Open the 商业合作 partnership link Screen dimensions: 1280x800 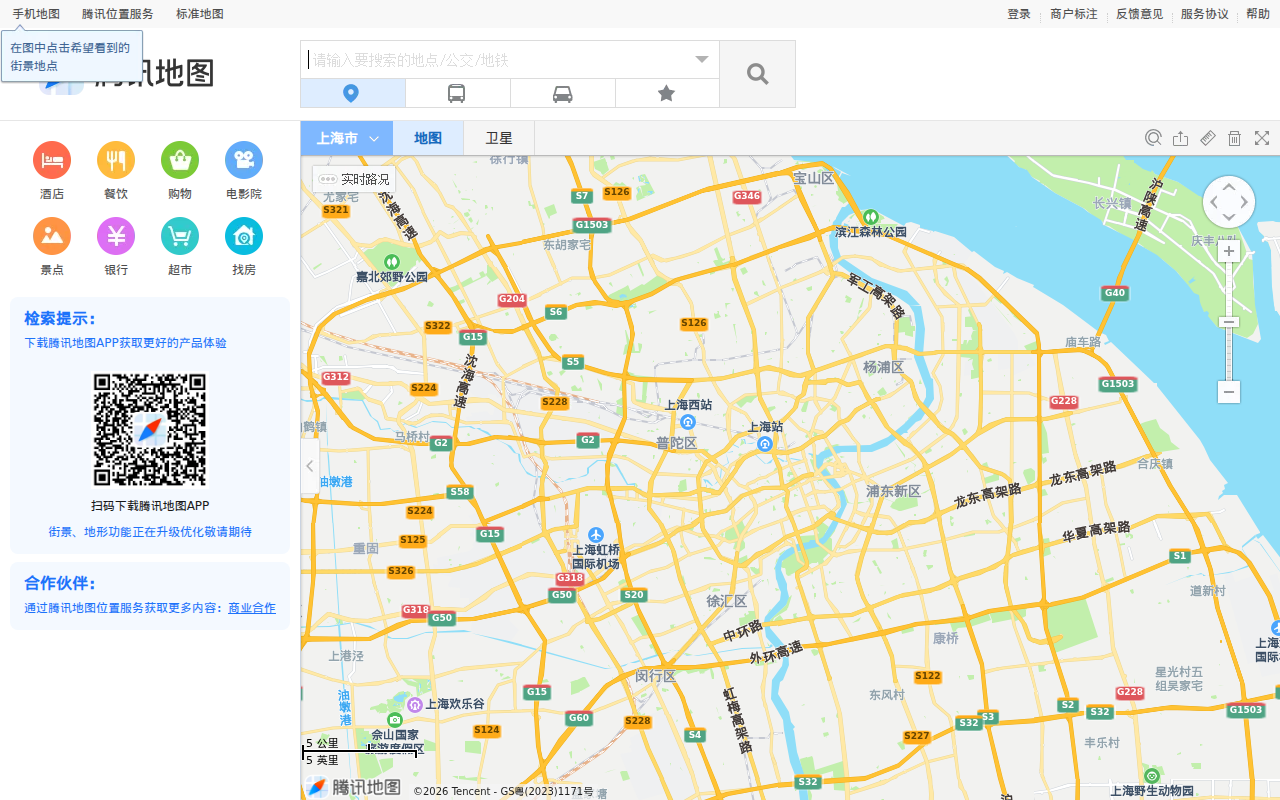tap(251, 607)
